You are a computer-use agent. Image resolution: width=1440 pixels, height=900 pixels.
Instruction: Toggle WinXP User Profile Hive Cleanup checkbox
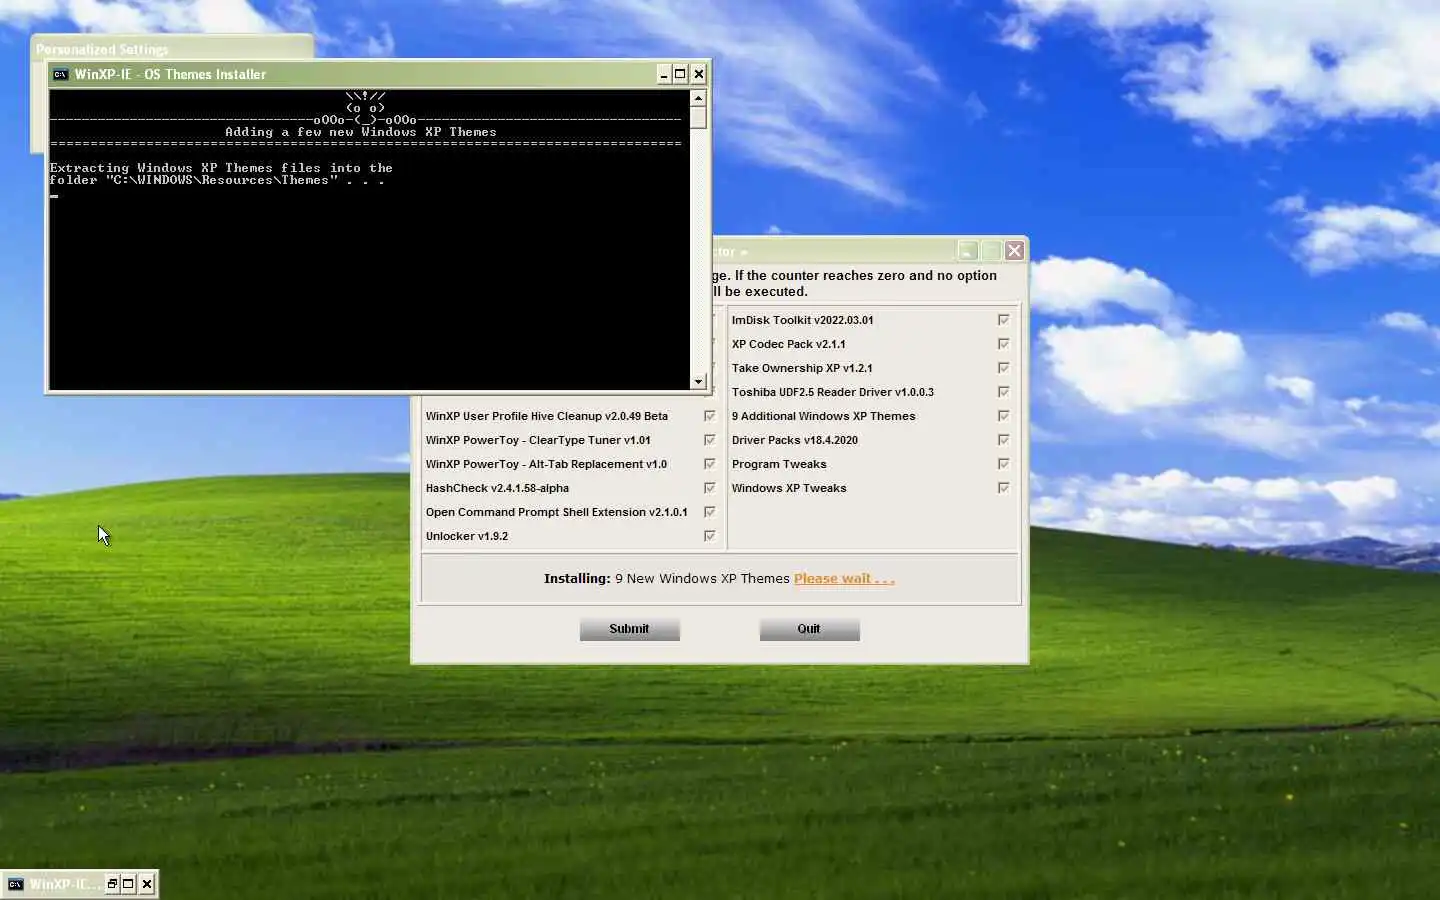click(709, 416)
